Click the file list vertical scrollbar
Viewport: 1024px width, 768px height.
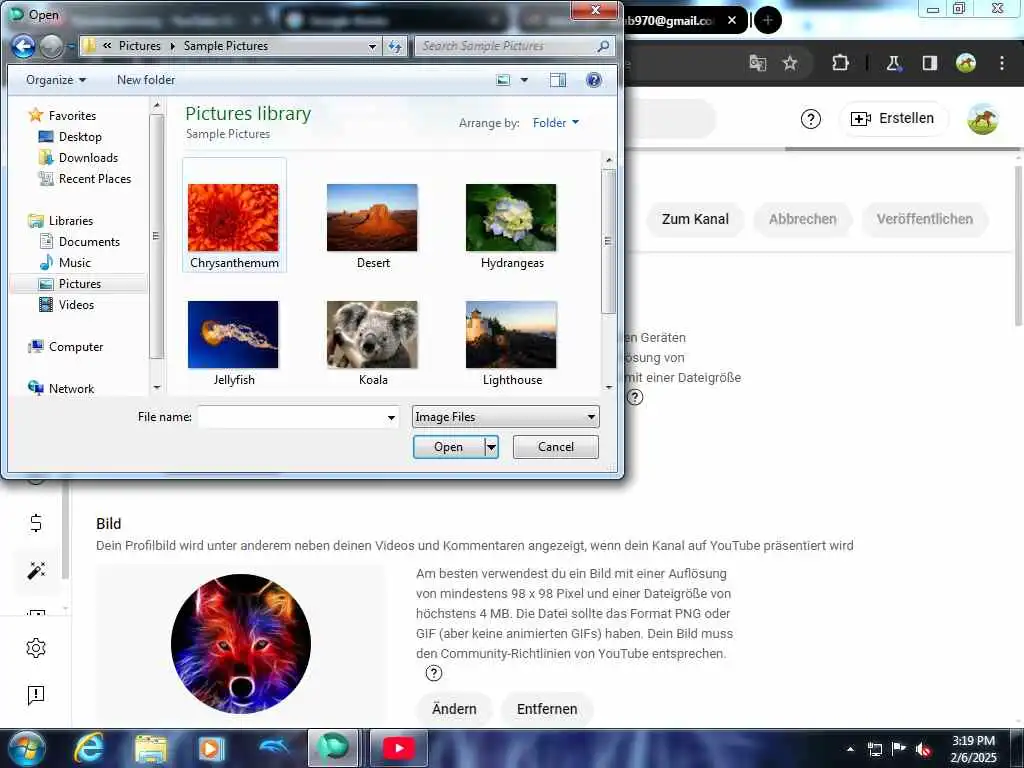tap(609, 242)
